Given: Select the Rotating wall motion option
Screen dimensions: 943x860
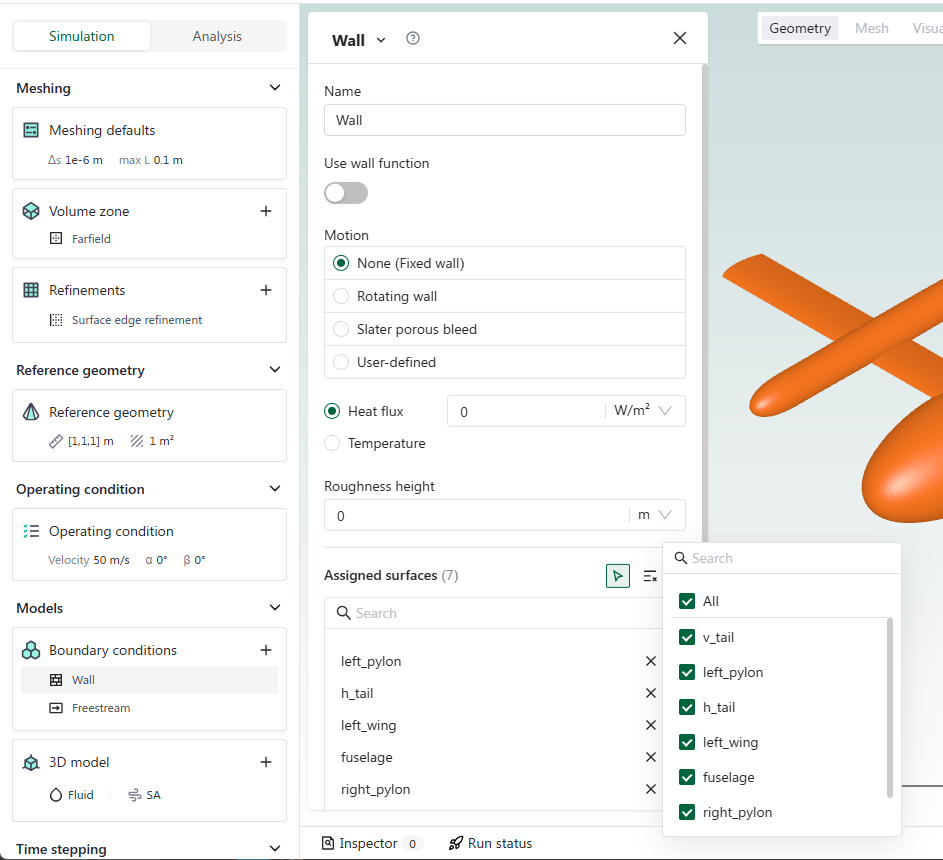Looking at the screenshot, I should 341,296.
